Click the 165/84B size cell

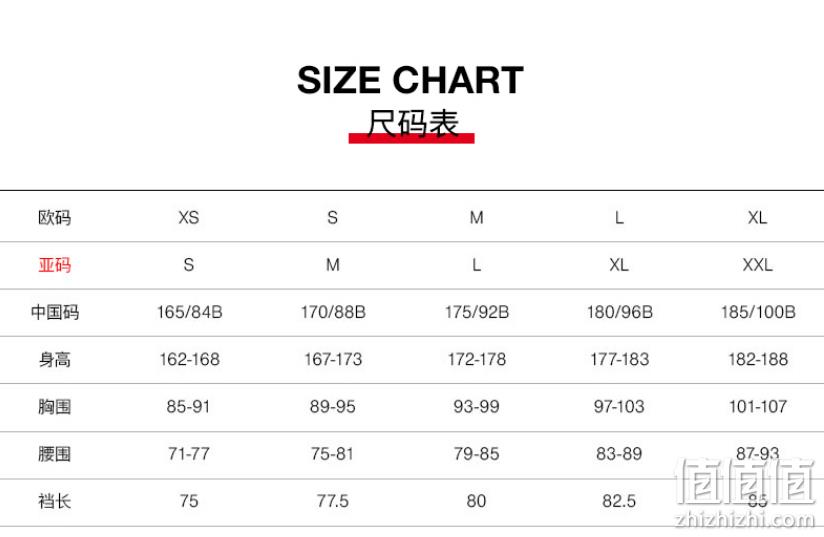point(189,312)
